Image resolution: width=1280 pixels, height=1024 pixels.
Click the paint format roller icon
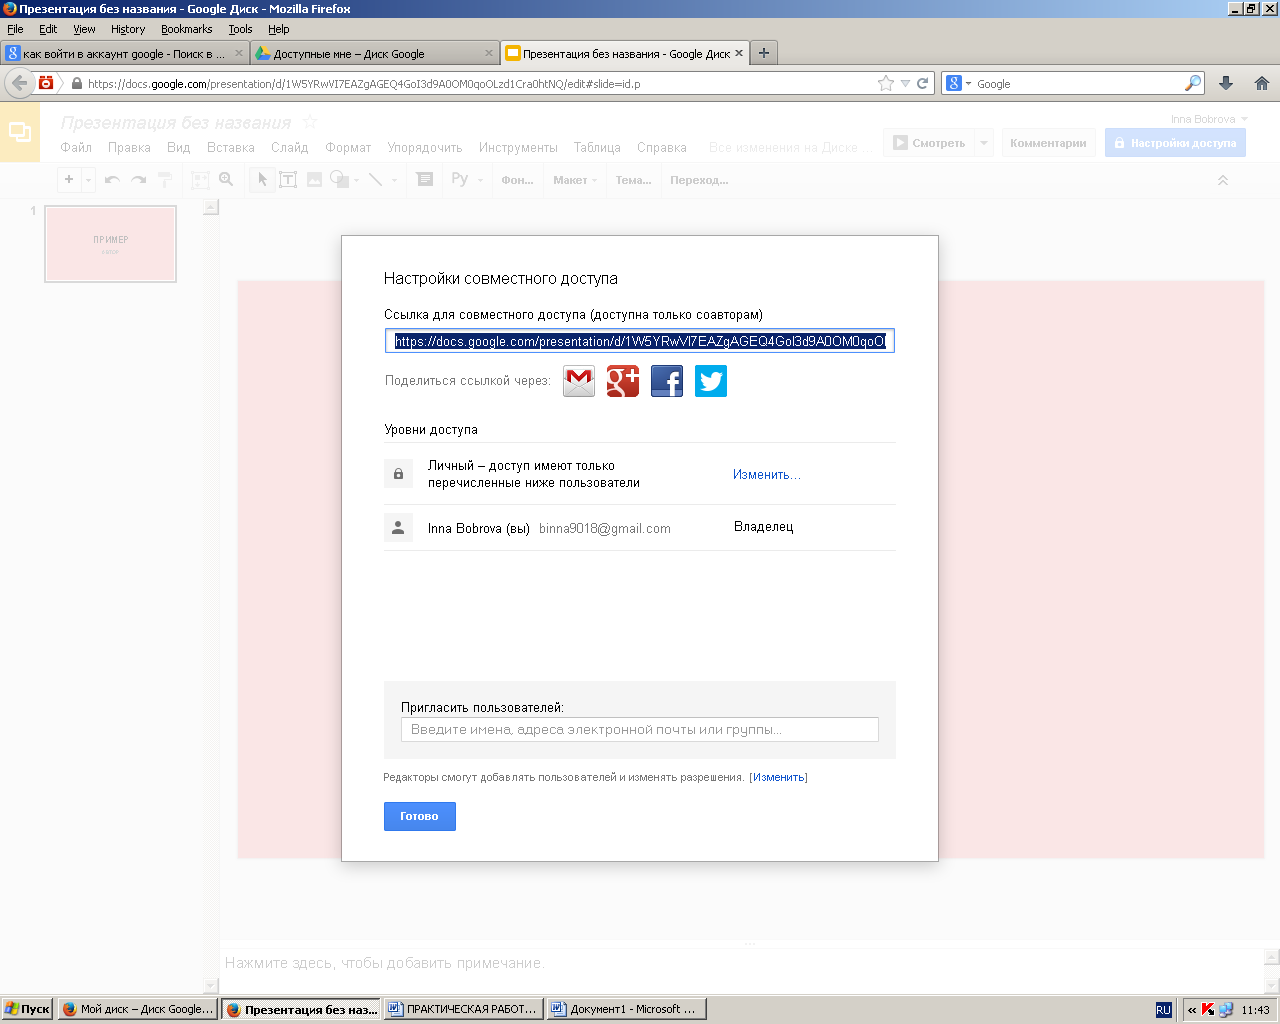coord(166,180)
